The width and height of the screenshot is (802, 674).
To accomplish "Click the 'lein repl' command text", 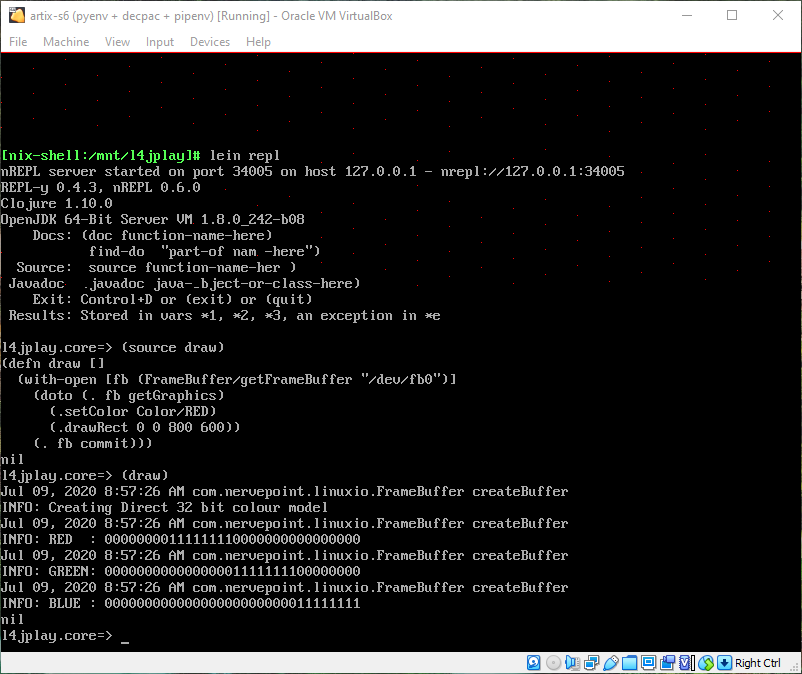I will (x=245, y=155).
